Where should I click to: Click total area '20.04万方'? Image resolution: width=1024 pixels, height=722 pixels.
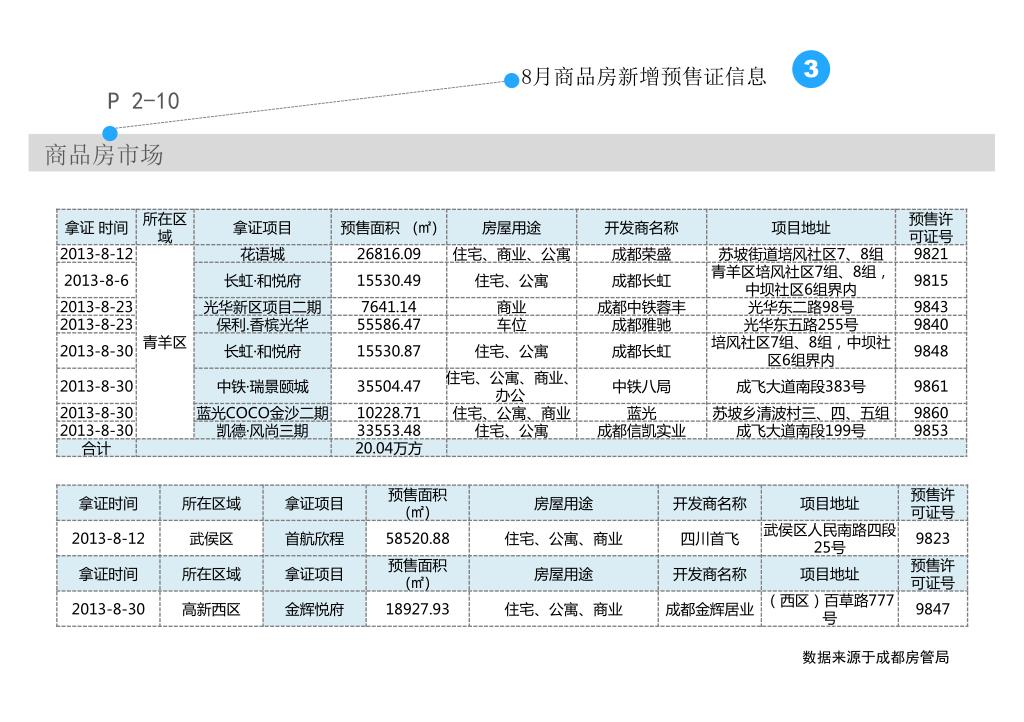tap(389, 448)
